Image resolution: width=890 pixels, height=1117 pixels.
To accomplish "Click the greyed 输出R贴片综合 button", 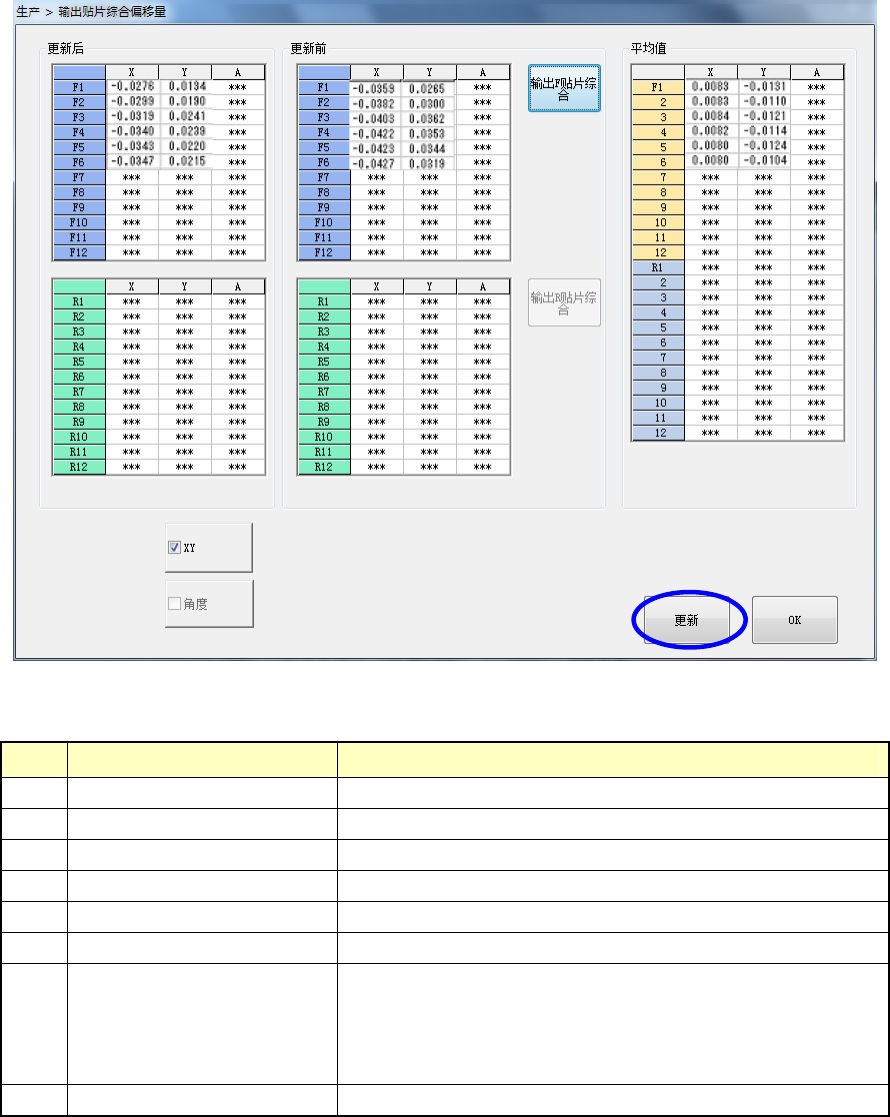I will point(564,303).
